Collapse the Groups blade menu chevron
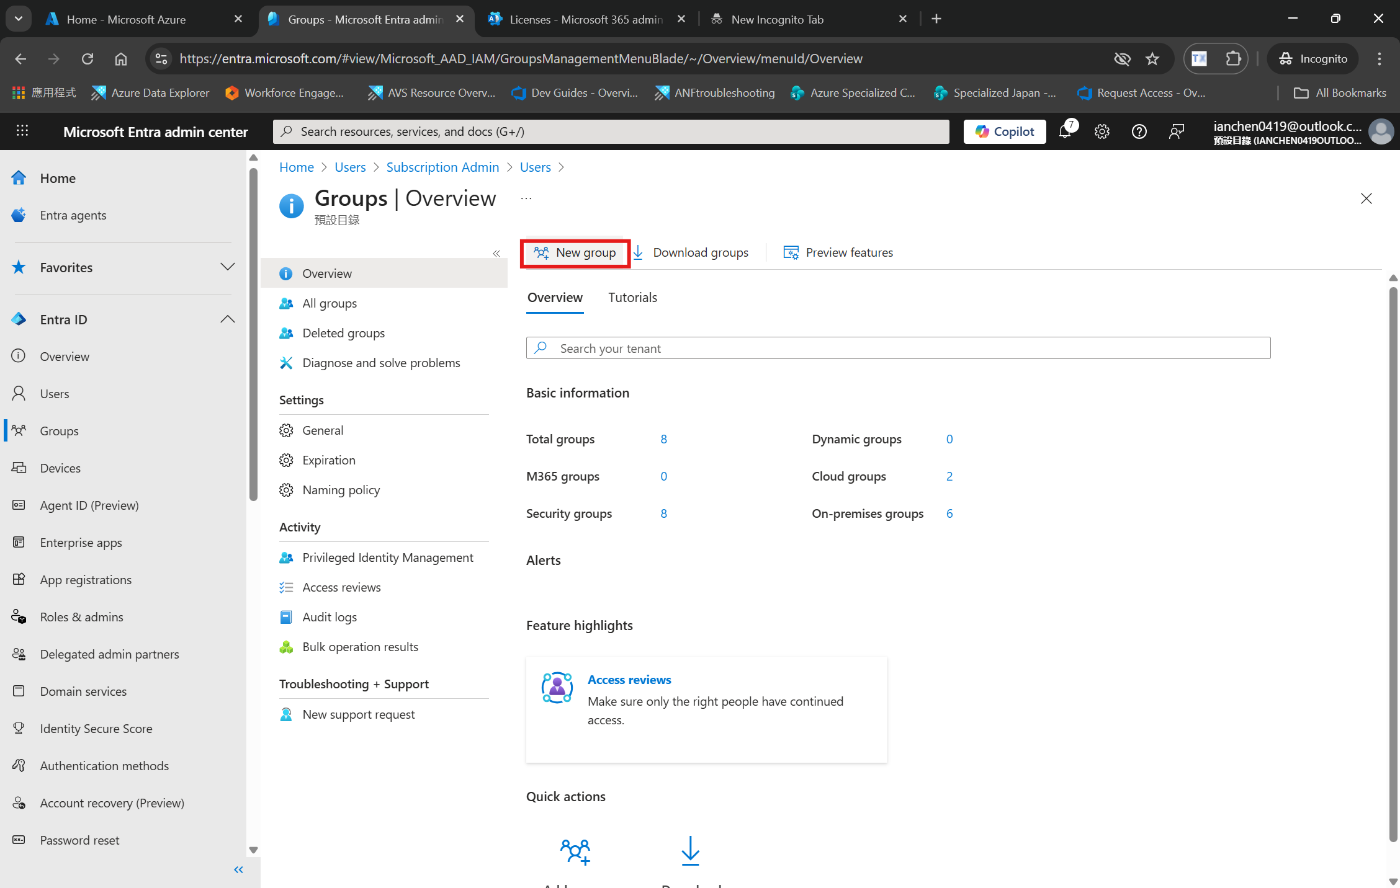 point(496,253)
